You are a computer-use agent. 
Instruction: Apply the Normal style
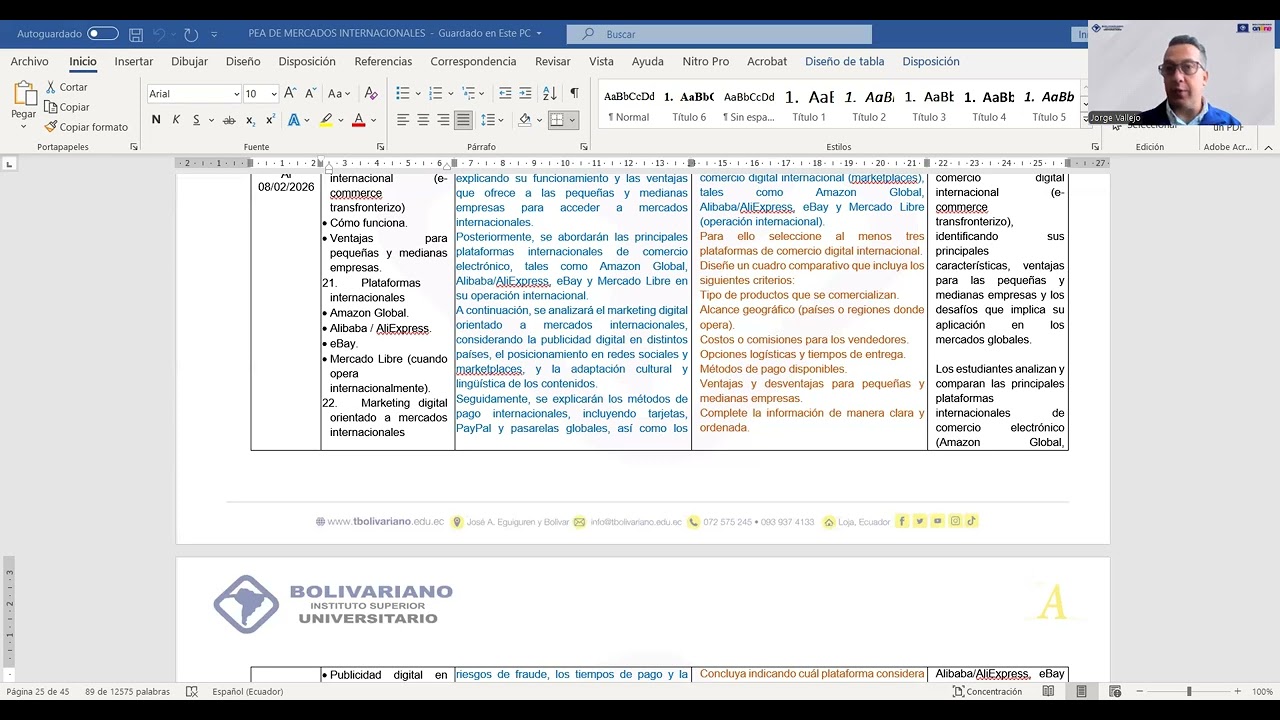pyautogui.click(x=629, y=106)
